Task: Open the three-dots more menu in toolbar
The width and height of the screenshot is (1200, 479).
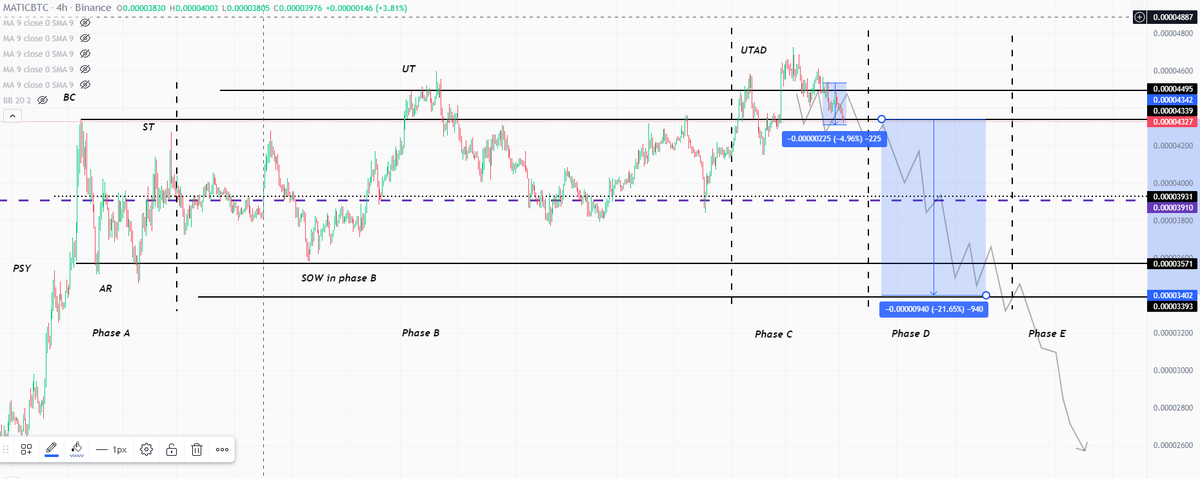Action: tap(222, 449)
